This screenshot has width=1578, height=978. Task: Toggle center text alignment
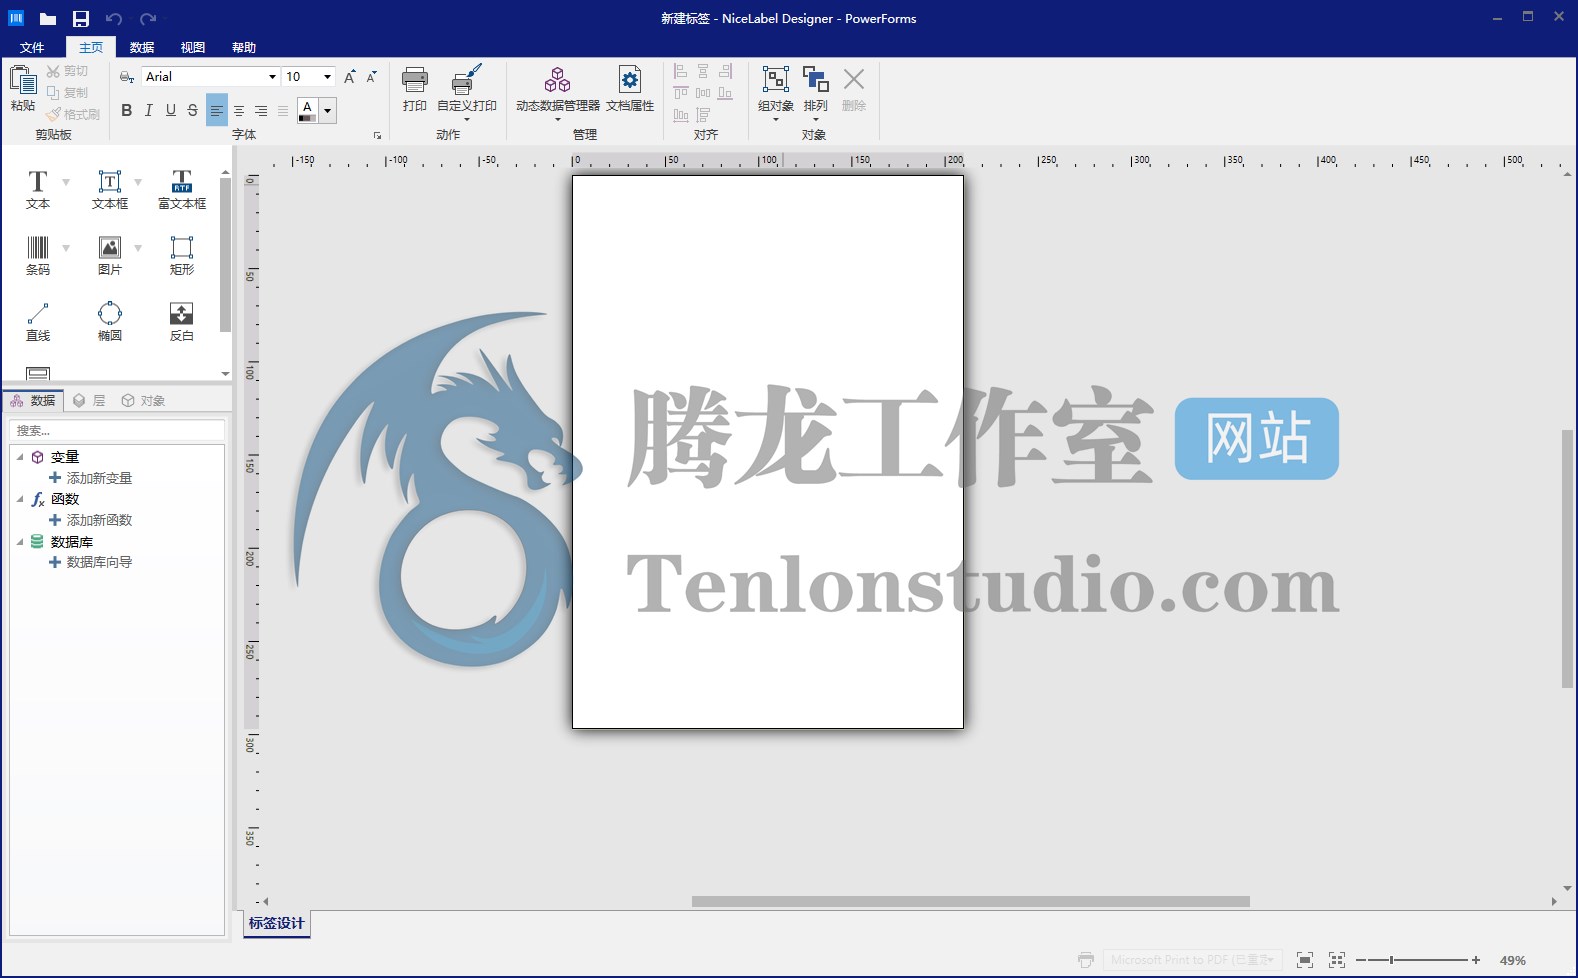[x=239, y=110]
